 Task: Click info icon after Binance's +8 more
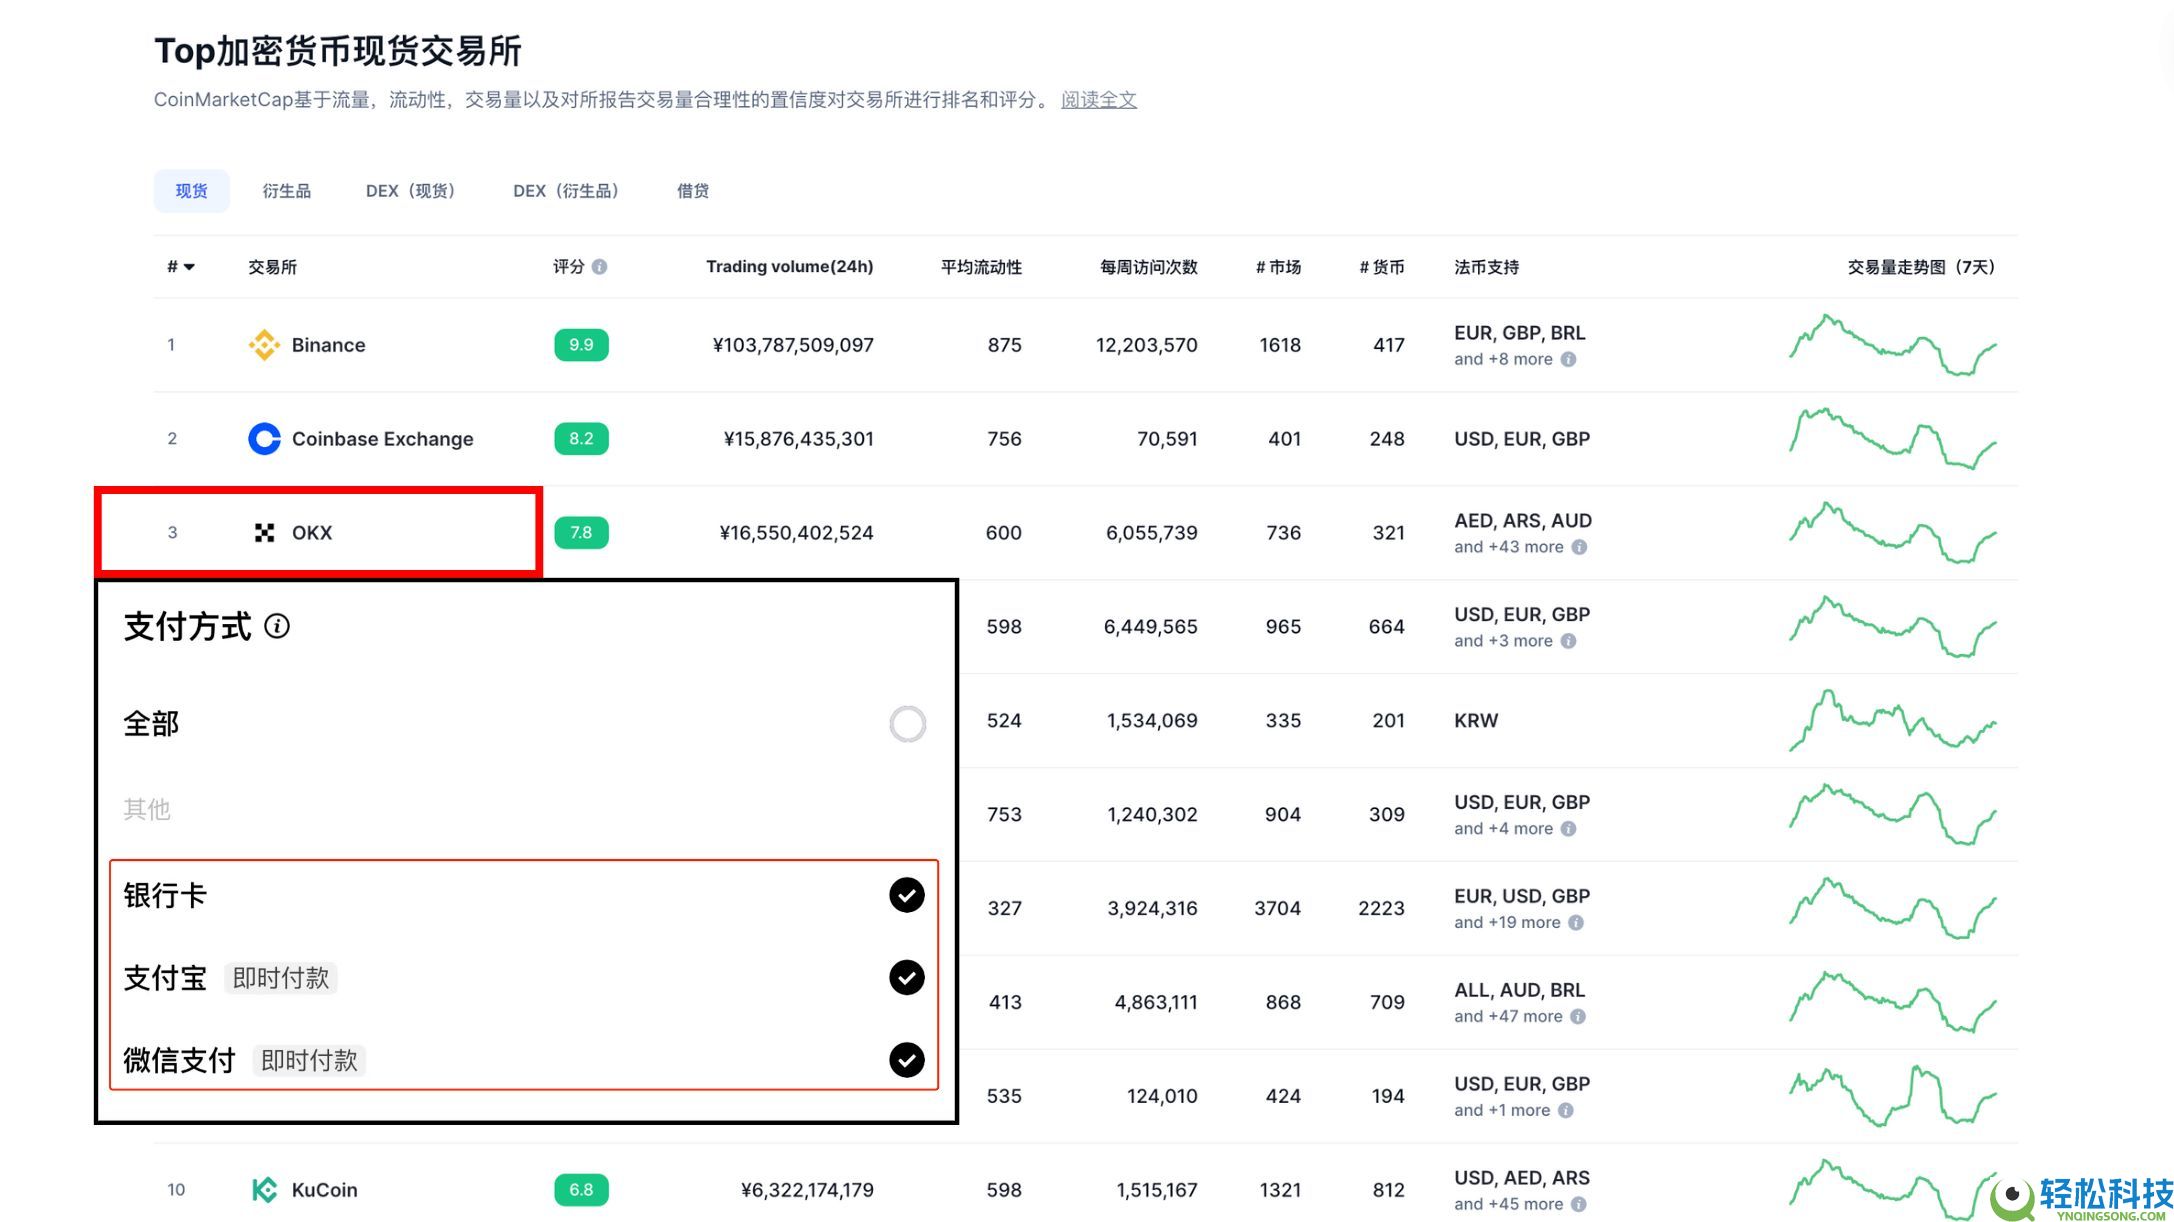pyautogui.click(x=1568, y=359)
